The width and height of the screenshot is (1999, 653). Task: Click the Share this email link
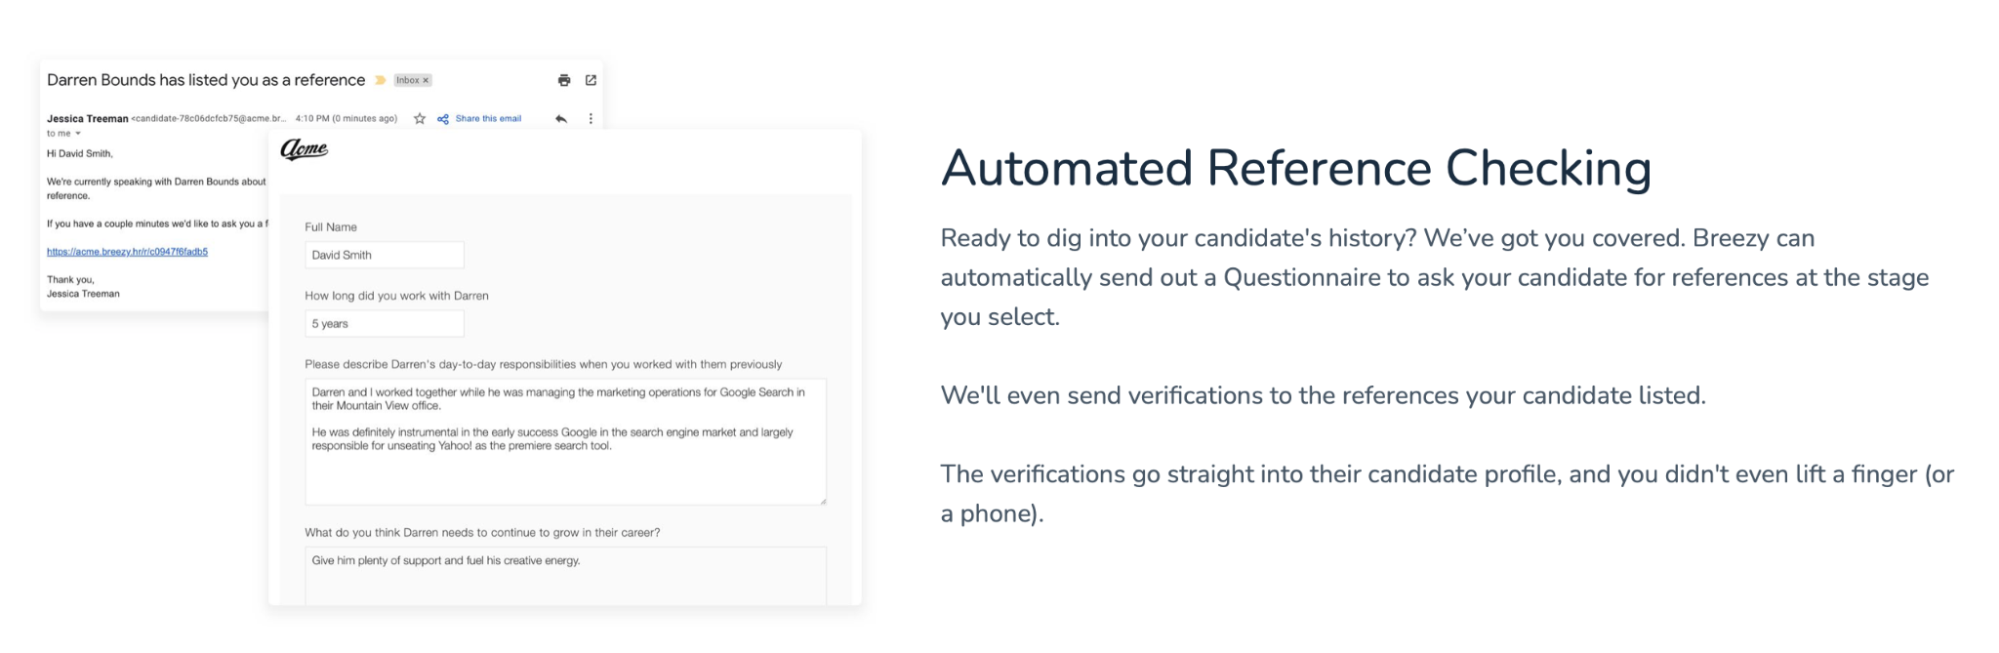[488, 119]
